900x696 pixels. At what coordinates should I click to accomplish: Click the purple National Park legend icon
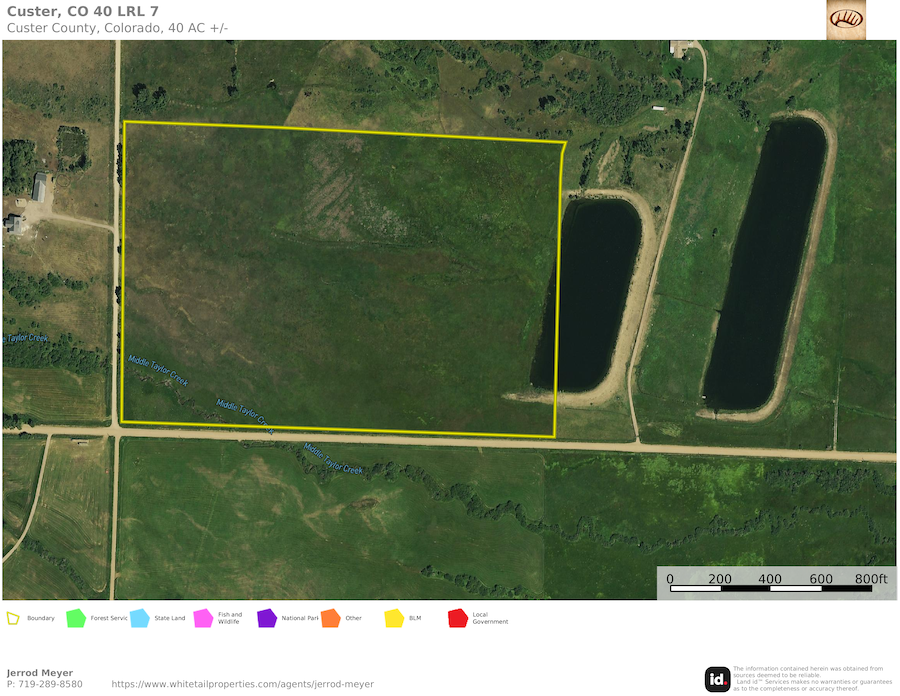click(266, 618)
